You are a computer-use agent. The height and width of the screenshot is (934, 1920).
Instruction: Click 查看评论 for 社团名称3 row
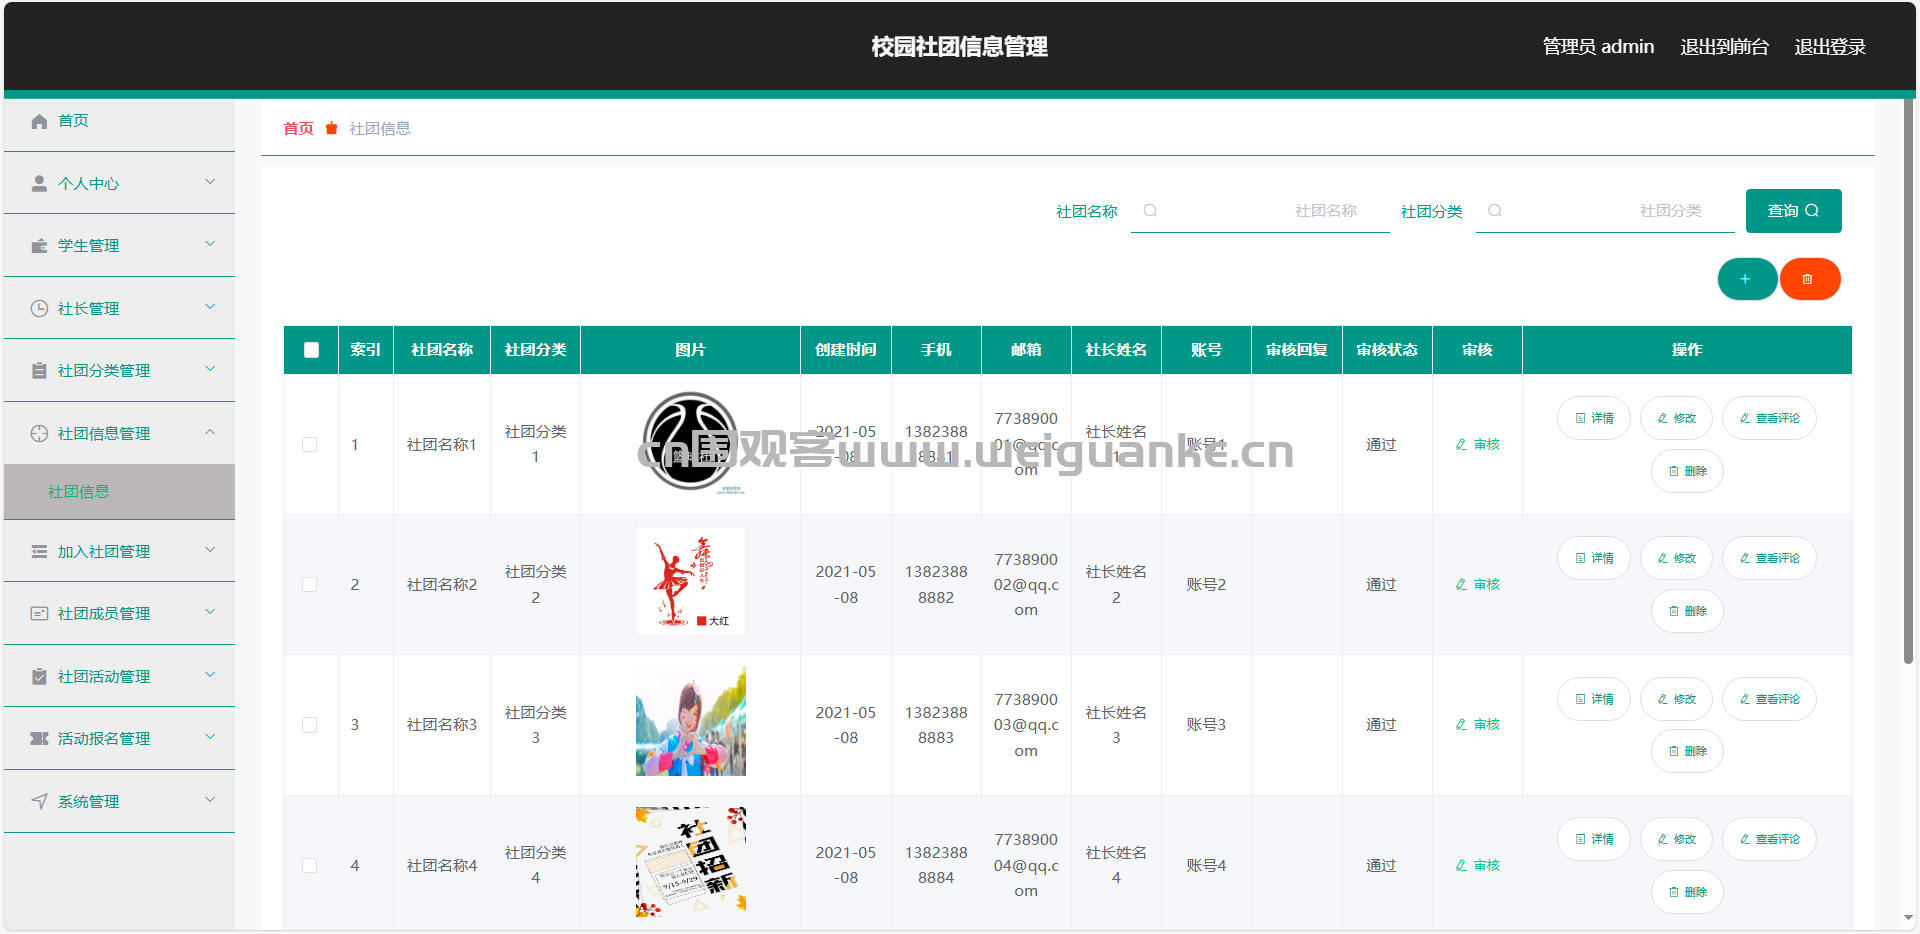[x=1769, y=700]
